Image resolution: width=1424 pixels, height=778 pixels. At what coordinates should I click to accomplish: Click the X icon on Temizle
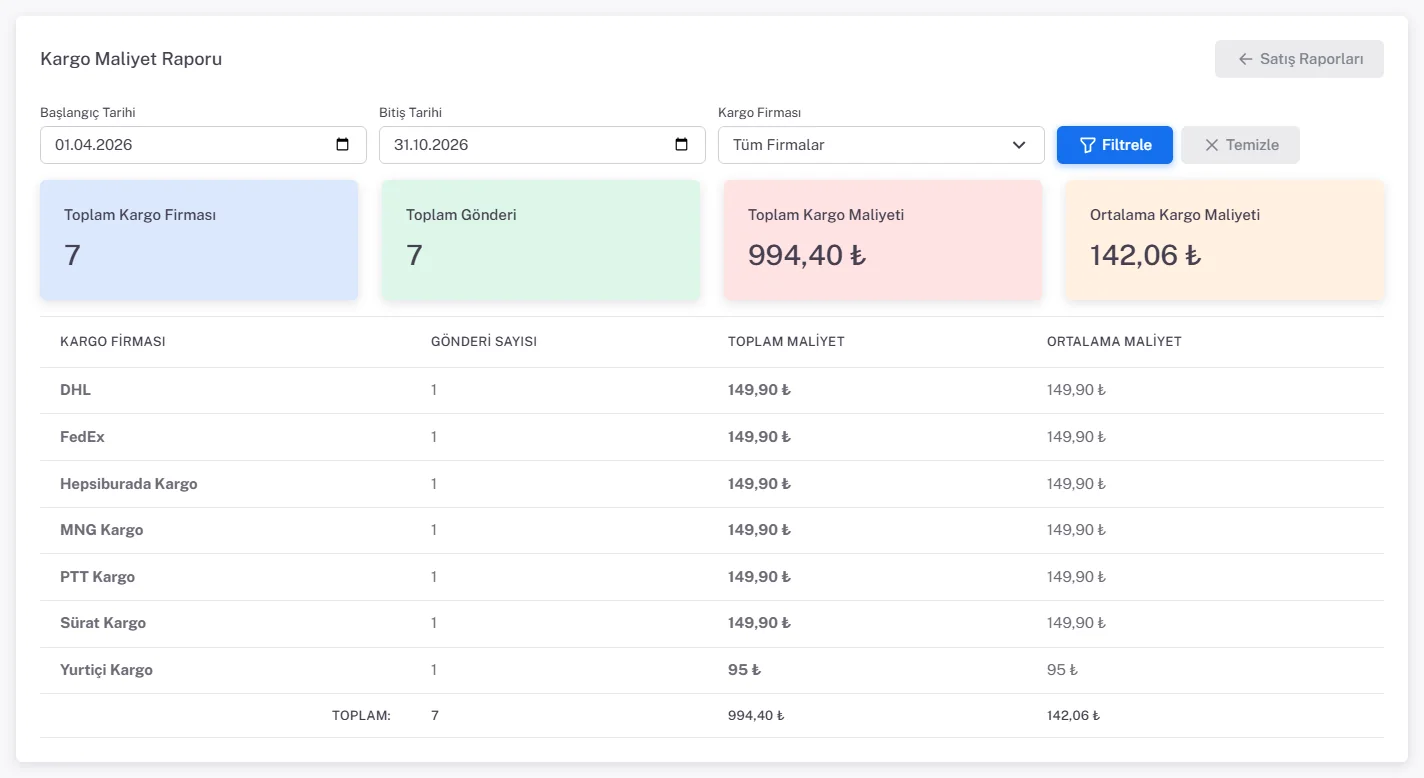tap(1211, 145)
